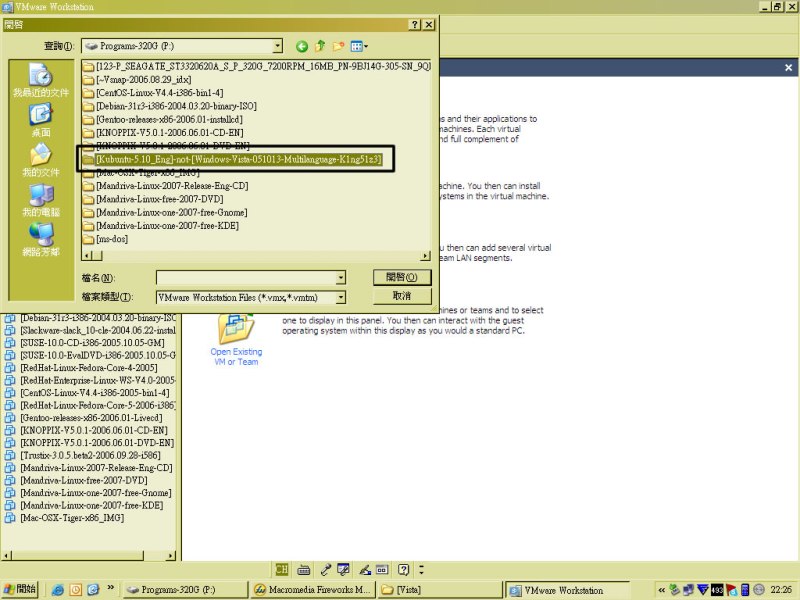This screenshot has width=800, height=600.
Task: Go up one folder level in Open dialog
Action: click(x=320, y=46)
